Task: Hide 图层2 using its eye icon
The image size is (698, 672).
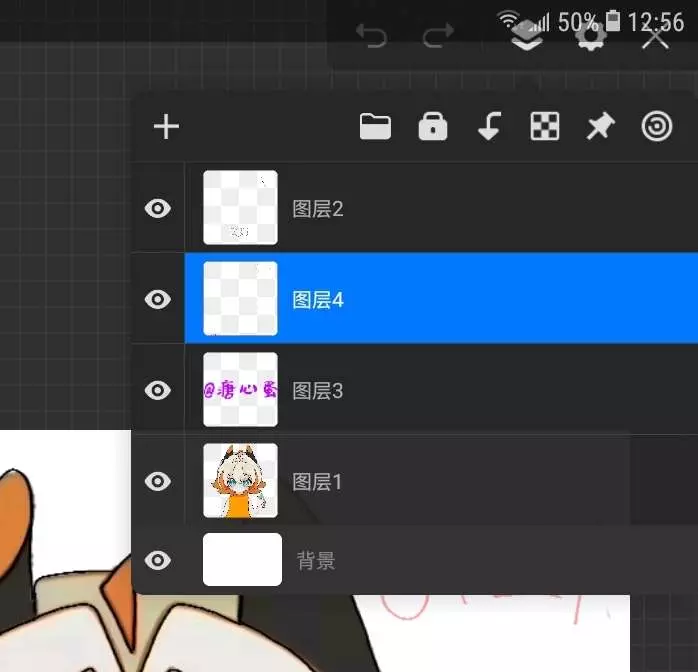Action: (x=158, y=208)
